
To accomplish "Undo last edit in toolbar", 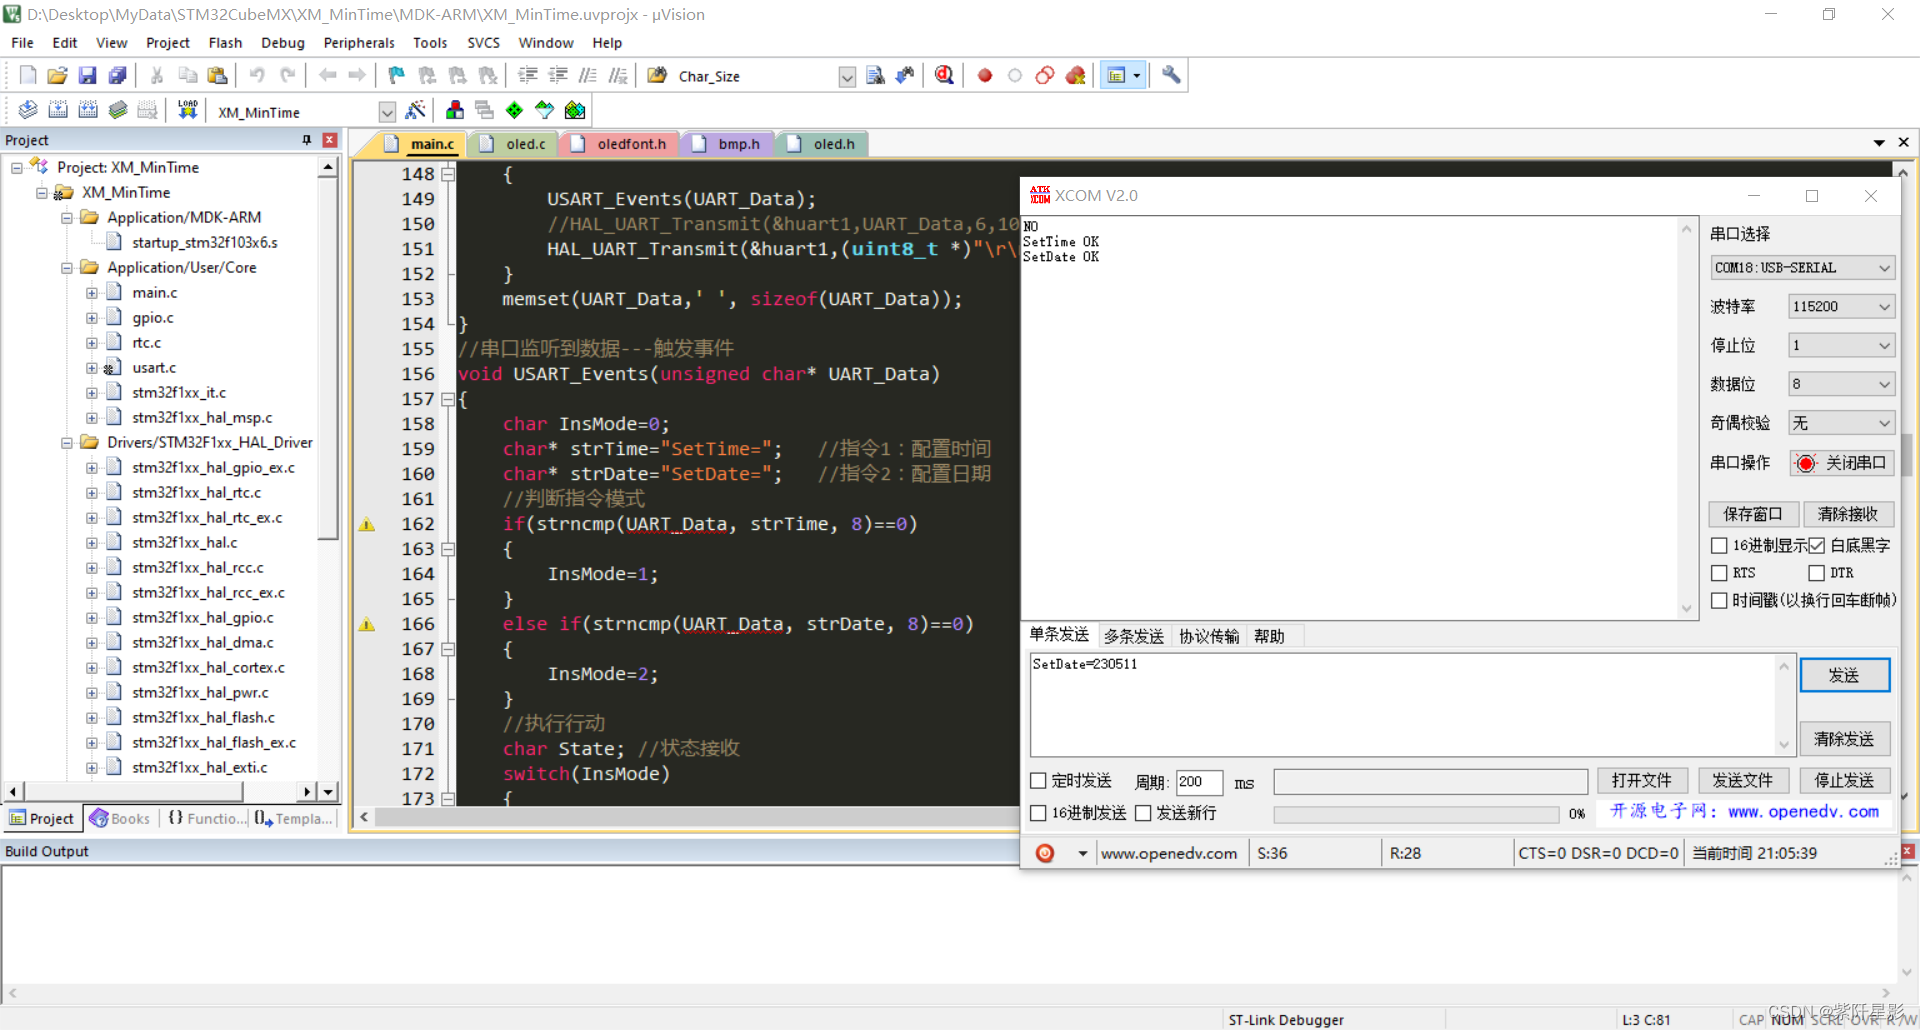I will (257, 76).
